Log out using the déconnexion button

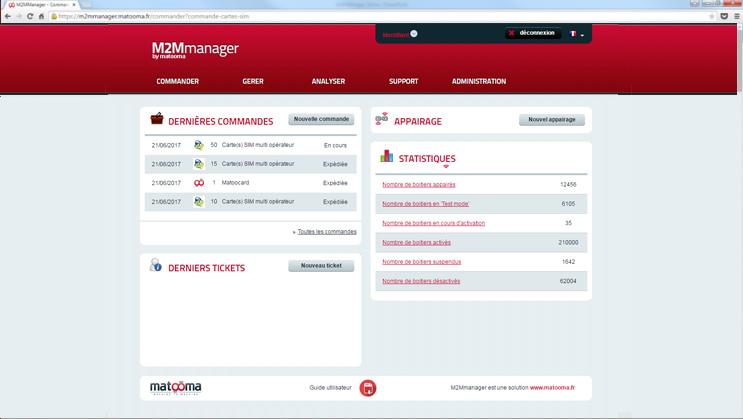531,33
